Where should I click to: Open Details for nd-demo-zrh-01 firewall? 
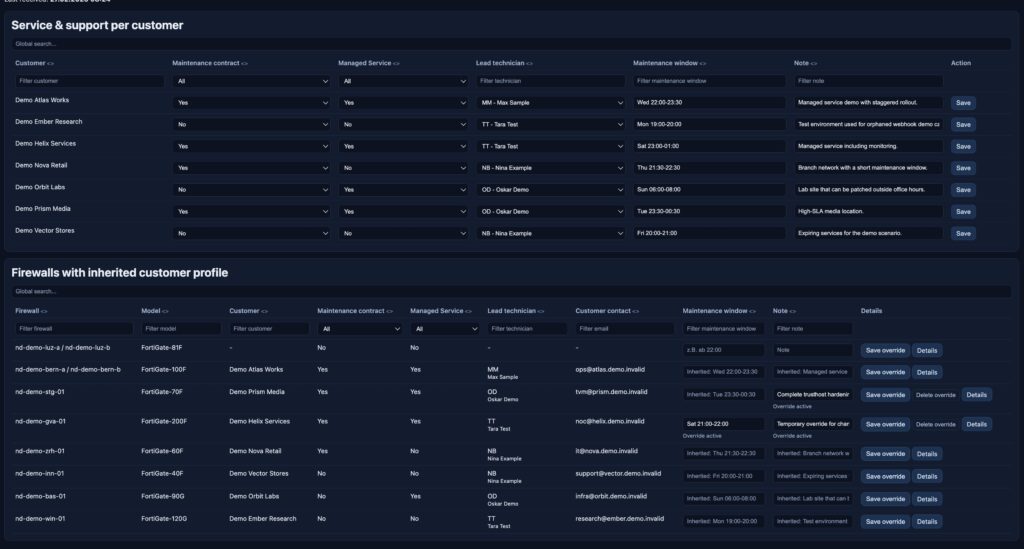pyautogui.click(x=926, y=453)
